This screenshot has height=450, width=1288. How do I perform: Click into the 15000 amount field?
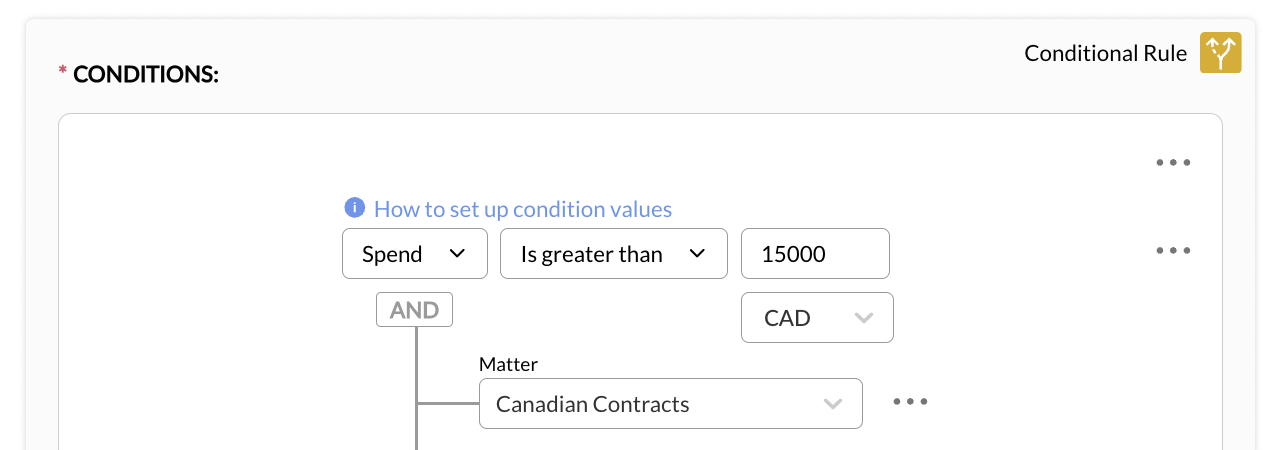[x=814, y=254]
